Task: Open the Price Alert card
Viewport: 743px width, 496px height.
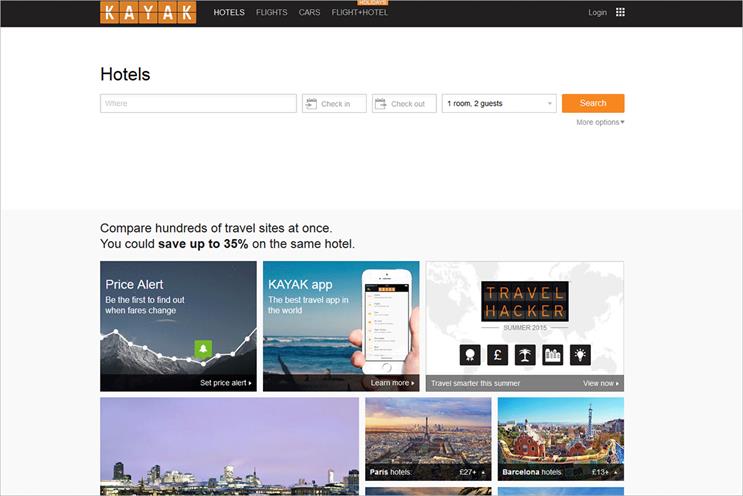Action: pos(178,326)
